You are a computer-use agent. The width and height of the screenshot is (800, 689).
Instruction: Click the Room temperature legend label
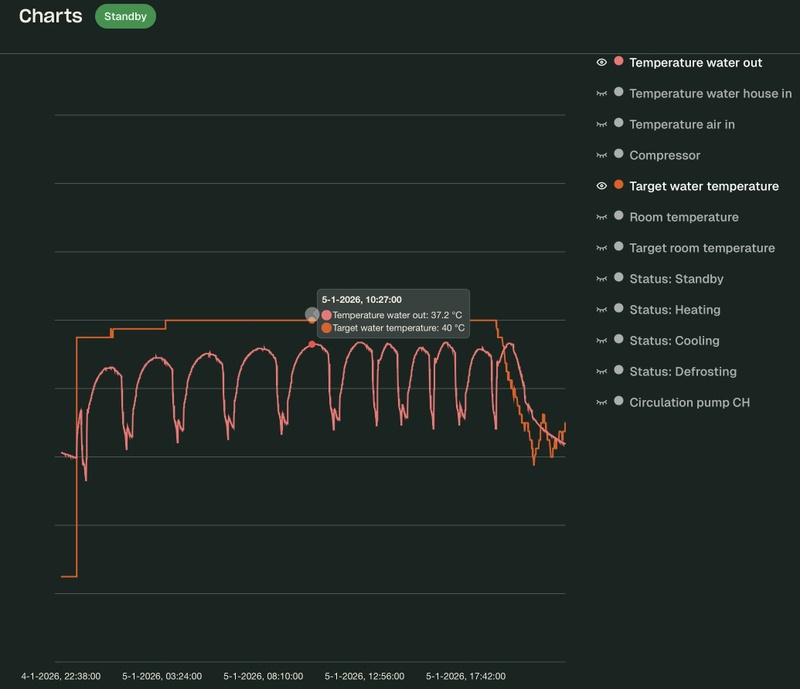[683, 217]
